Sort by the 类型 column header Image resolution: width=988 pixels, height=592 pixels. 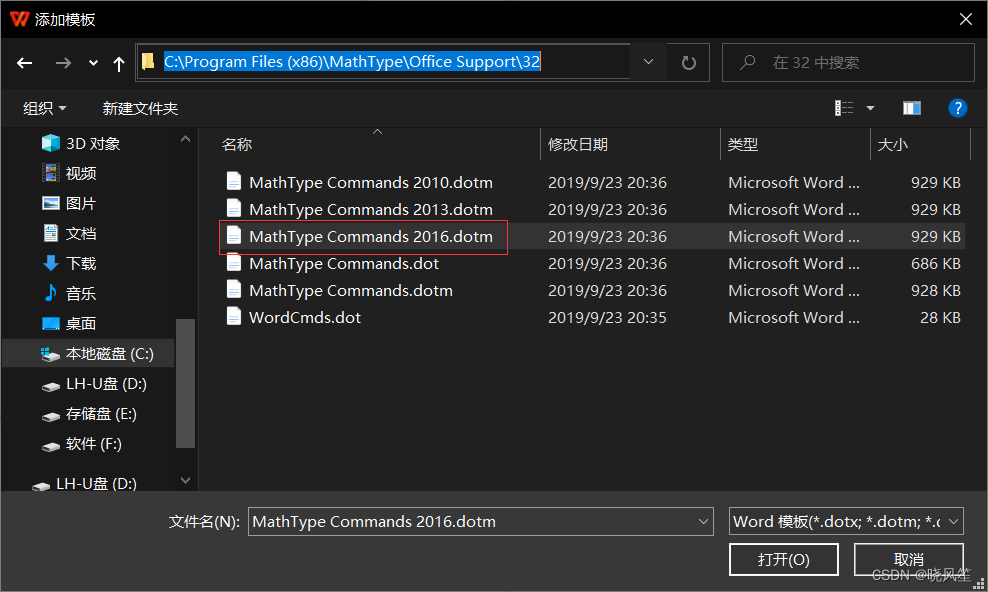tap(743, 144)
